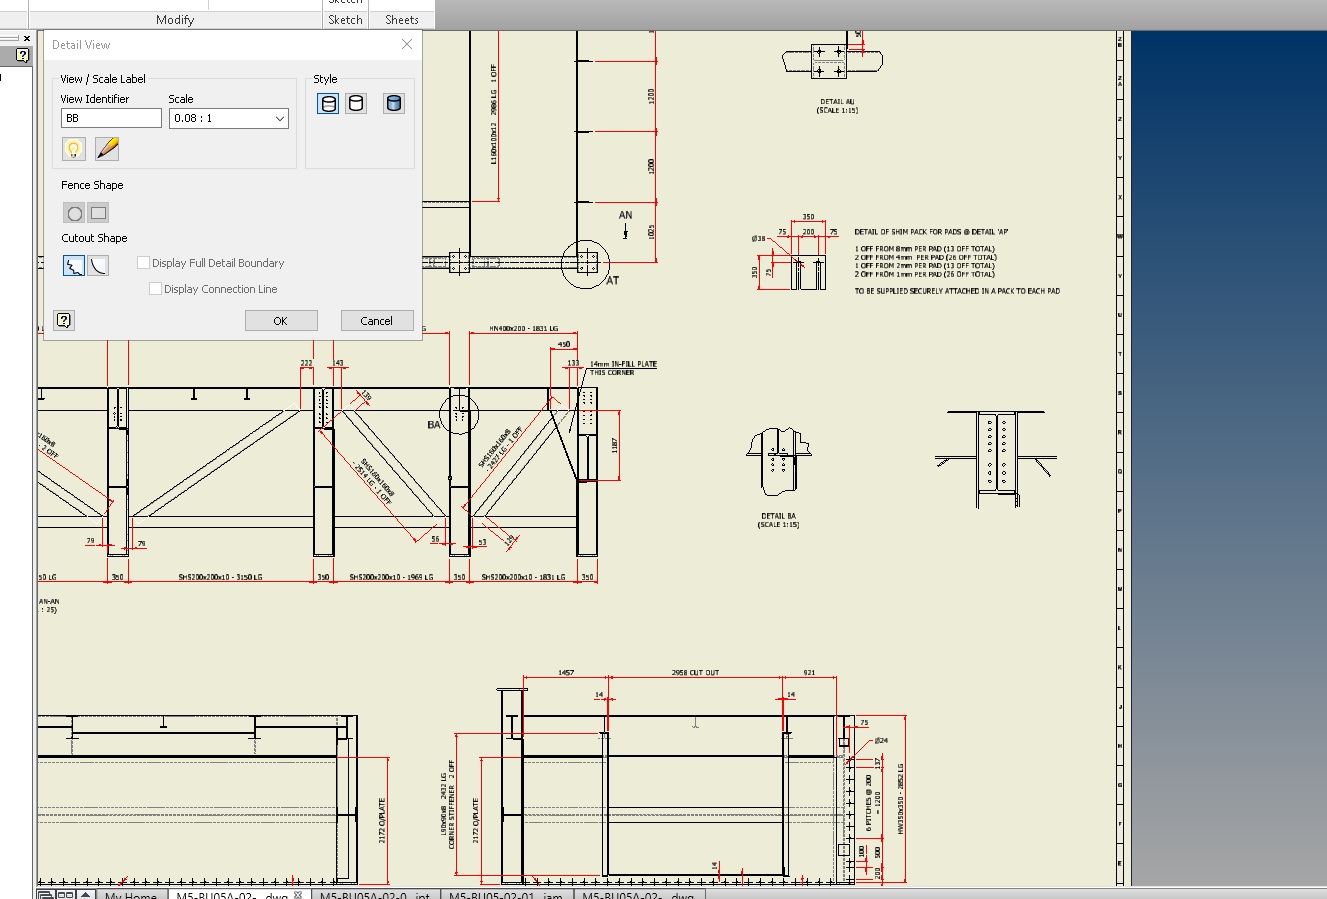
Task: Confirm detail view with OK
Action: point(281,320)
